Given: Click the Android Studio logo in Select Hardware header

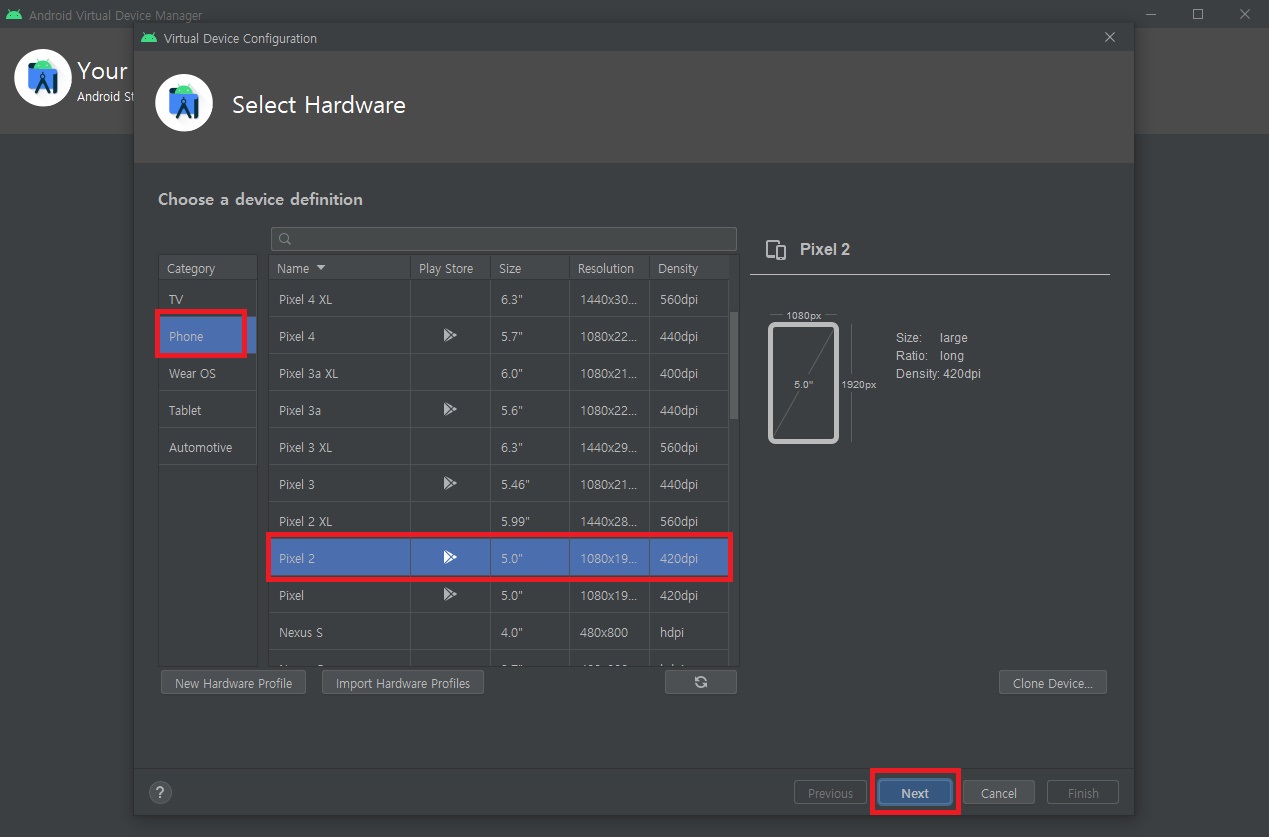Looking at the screenshot, I should point(184,103).
